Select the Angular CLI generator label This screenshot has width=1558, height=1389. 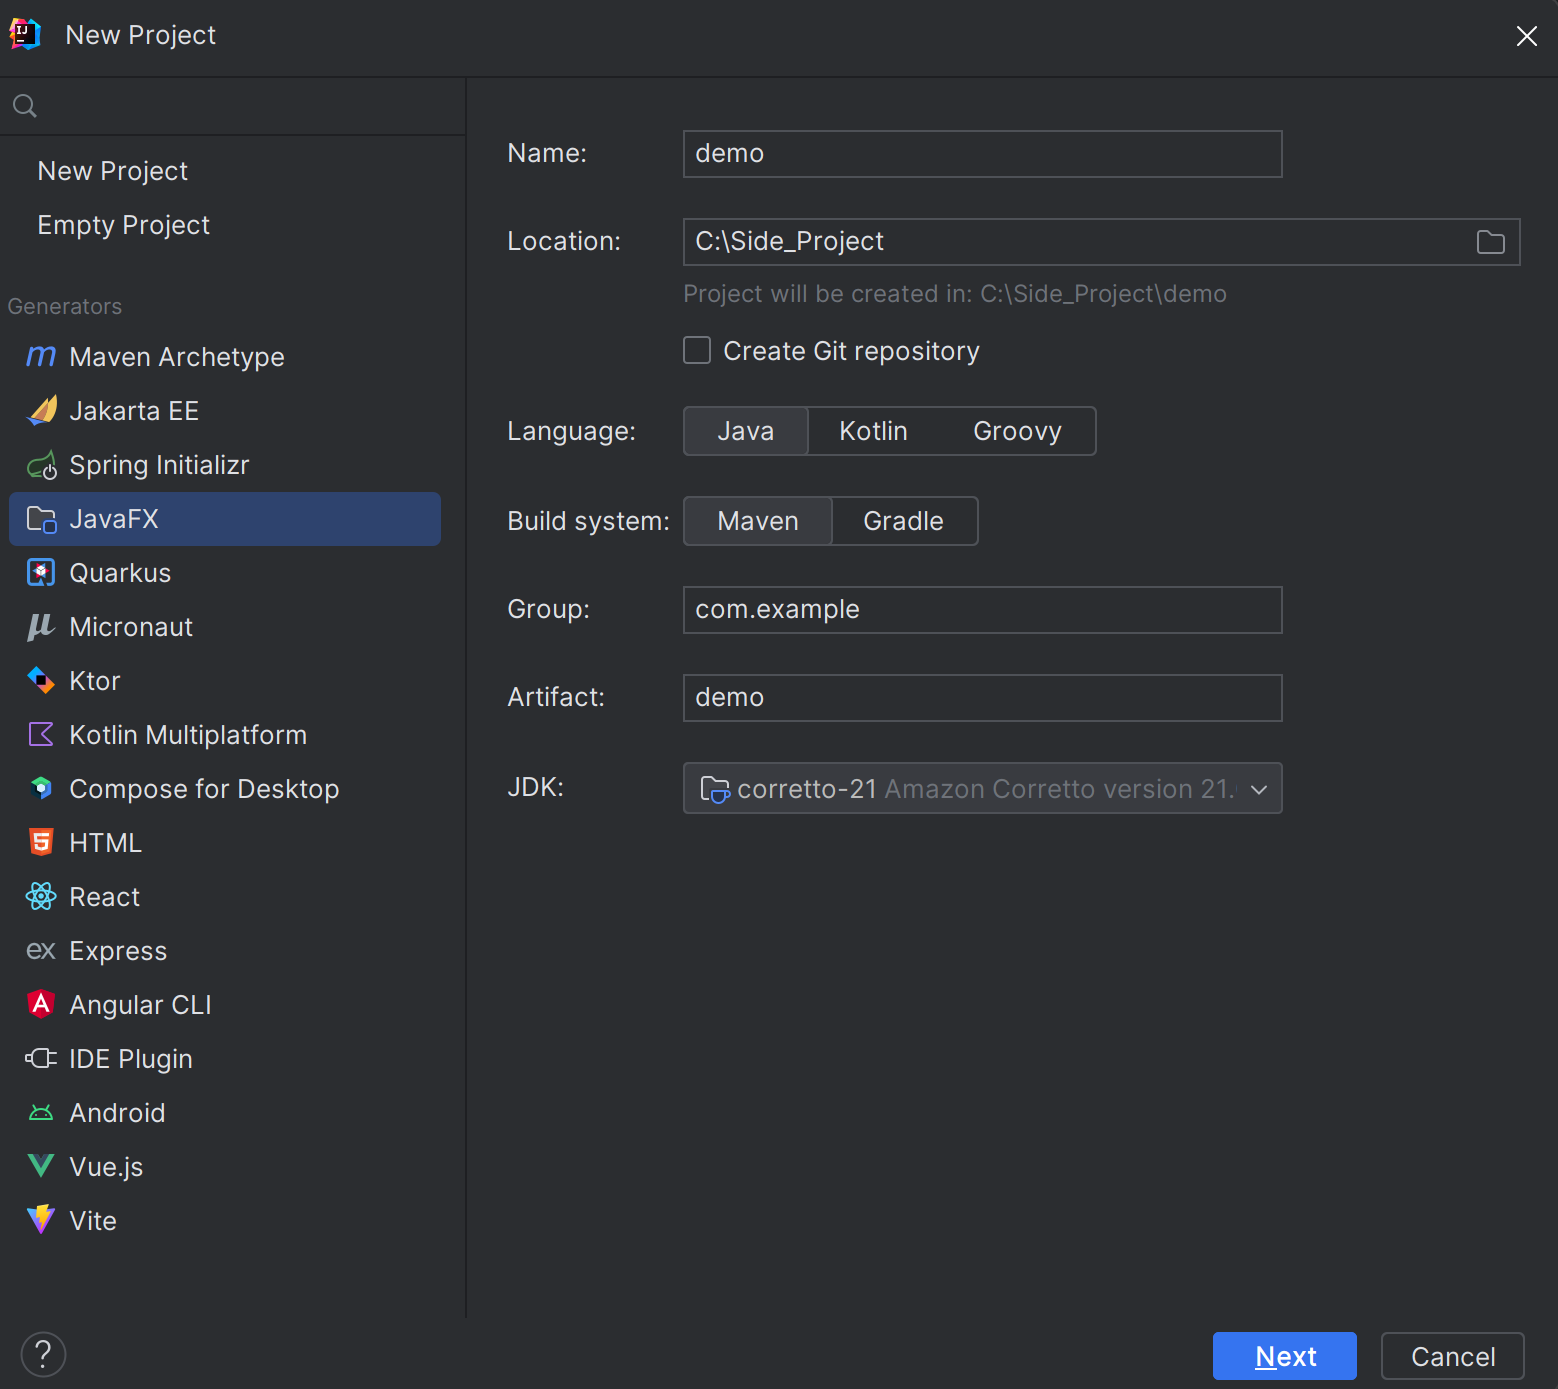click(141, 1005)
